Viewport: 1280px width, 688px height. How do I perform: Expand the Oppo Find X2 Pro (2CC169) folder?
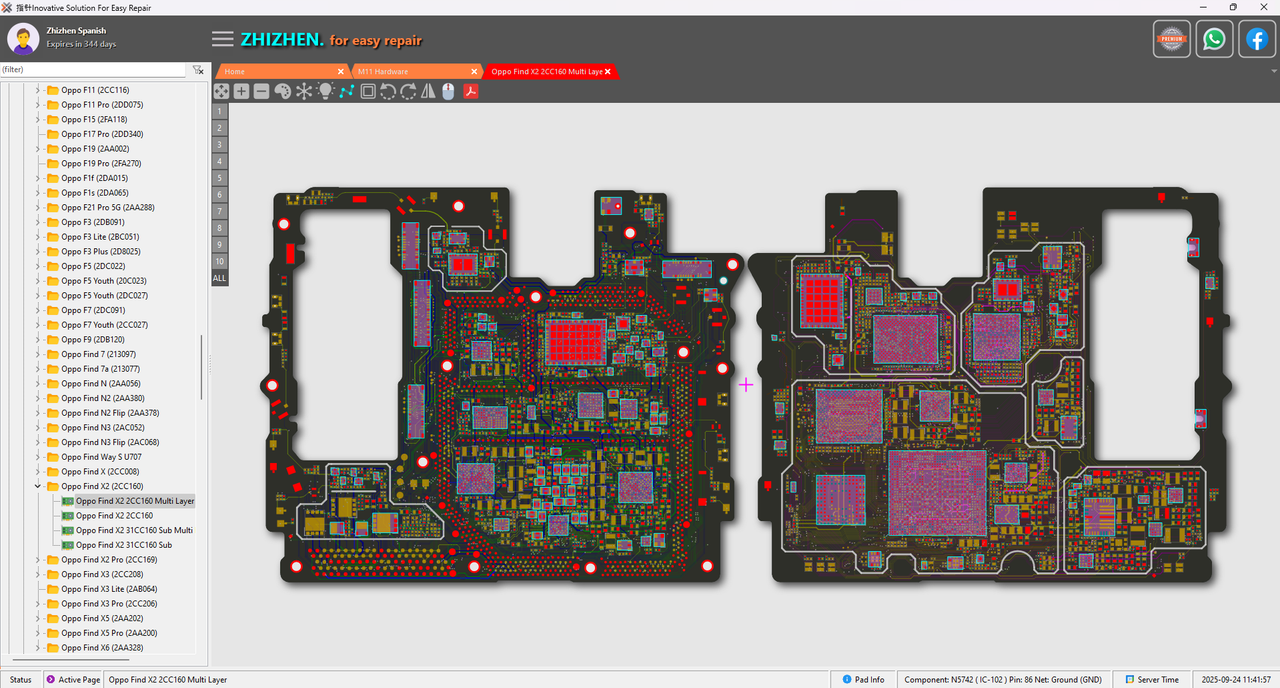[x=38, y=559]
